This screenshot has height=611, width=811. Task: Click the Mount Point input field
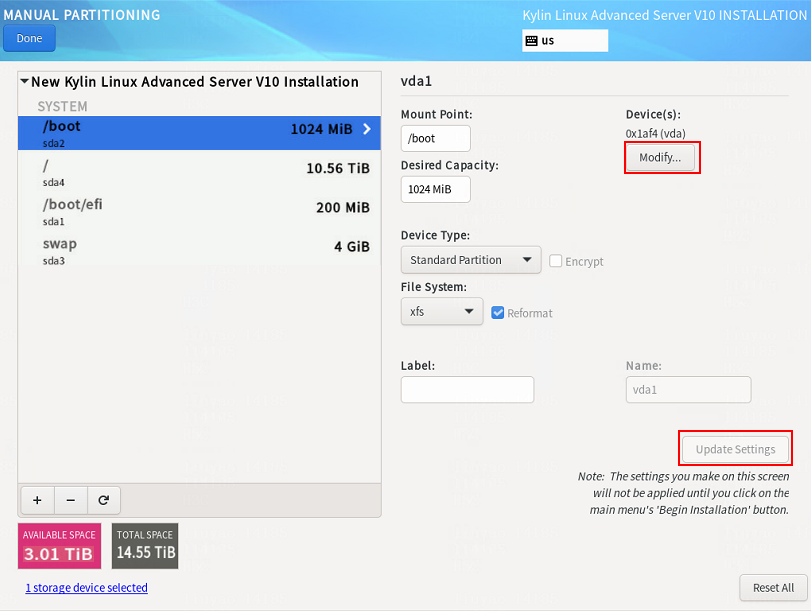point(435,138)
